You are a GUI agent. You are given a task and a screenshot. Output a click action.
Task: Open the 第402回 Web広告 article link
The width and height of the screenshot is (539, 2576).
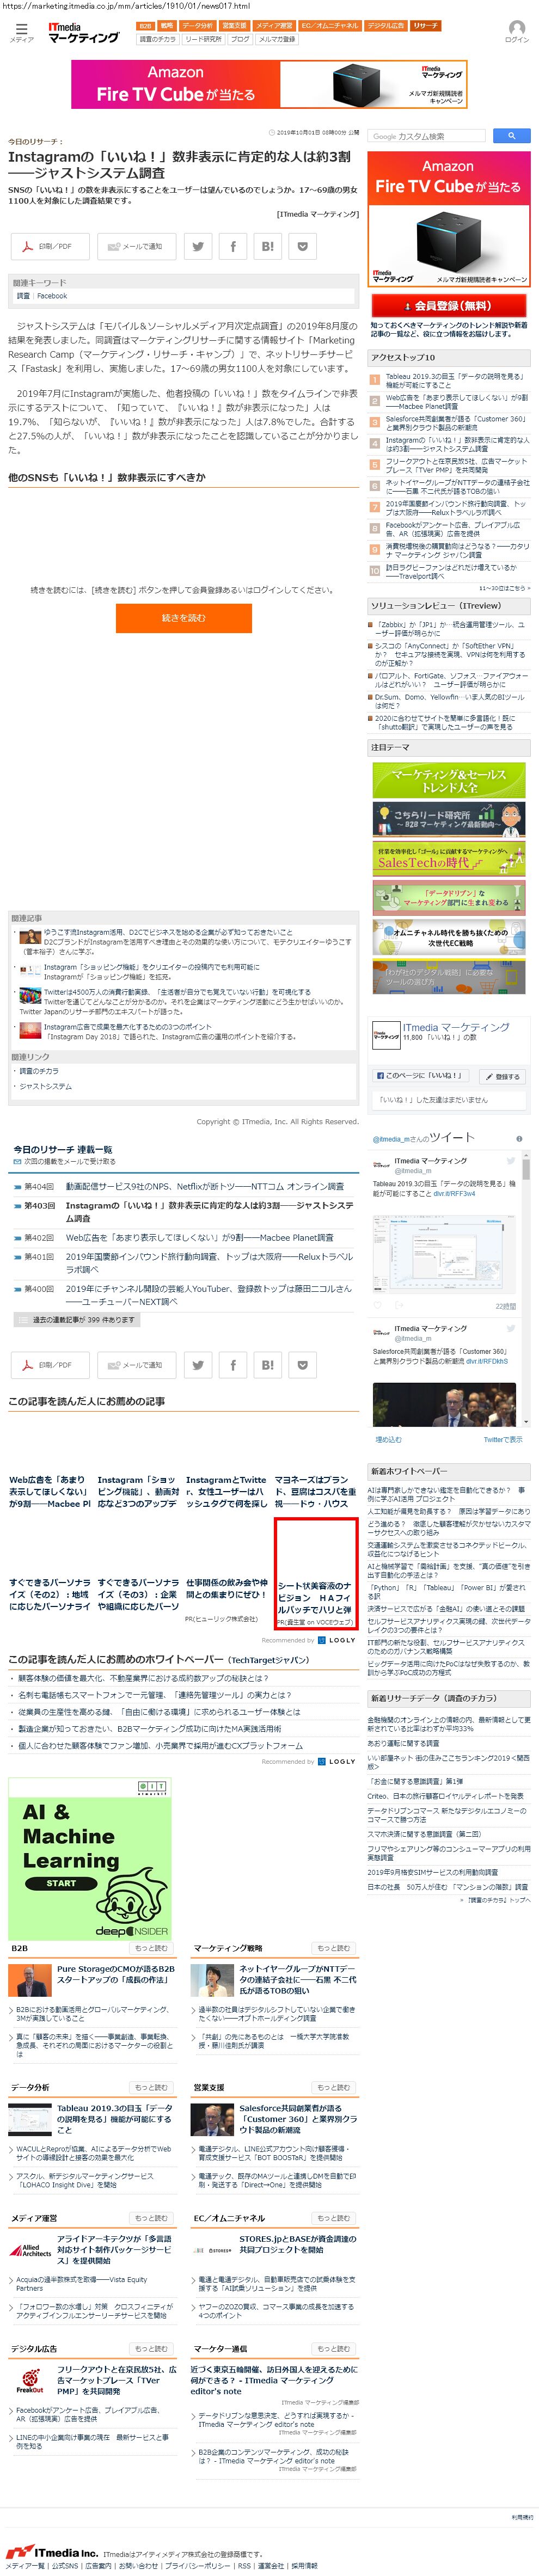(x=199, y=1237)
